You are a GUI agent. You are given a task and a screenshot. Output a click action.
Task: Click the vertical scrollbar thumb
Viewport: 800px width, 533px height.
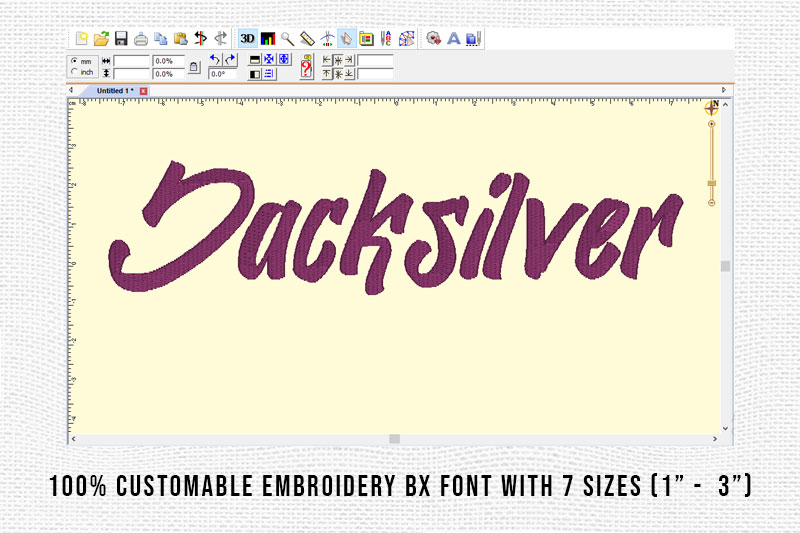725,266
